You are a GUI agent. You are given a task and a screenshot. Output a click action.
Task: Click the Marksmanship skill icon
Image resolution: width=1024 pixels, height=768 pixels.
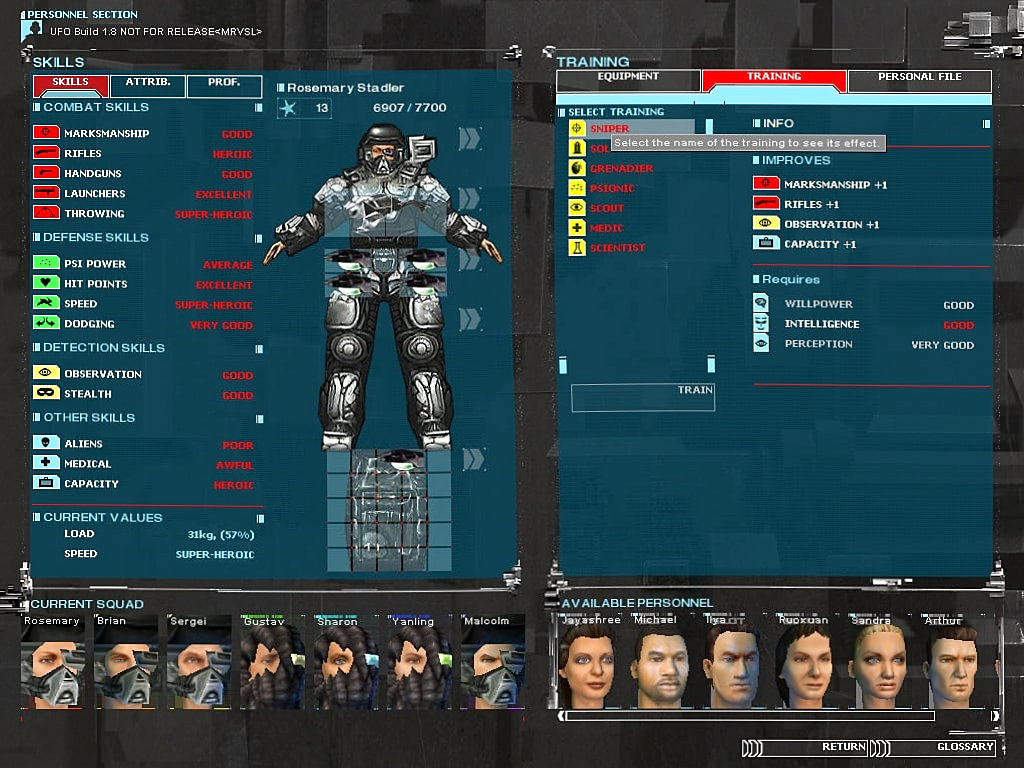[x=46, y=133]
